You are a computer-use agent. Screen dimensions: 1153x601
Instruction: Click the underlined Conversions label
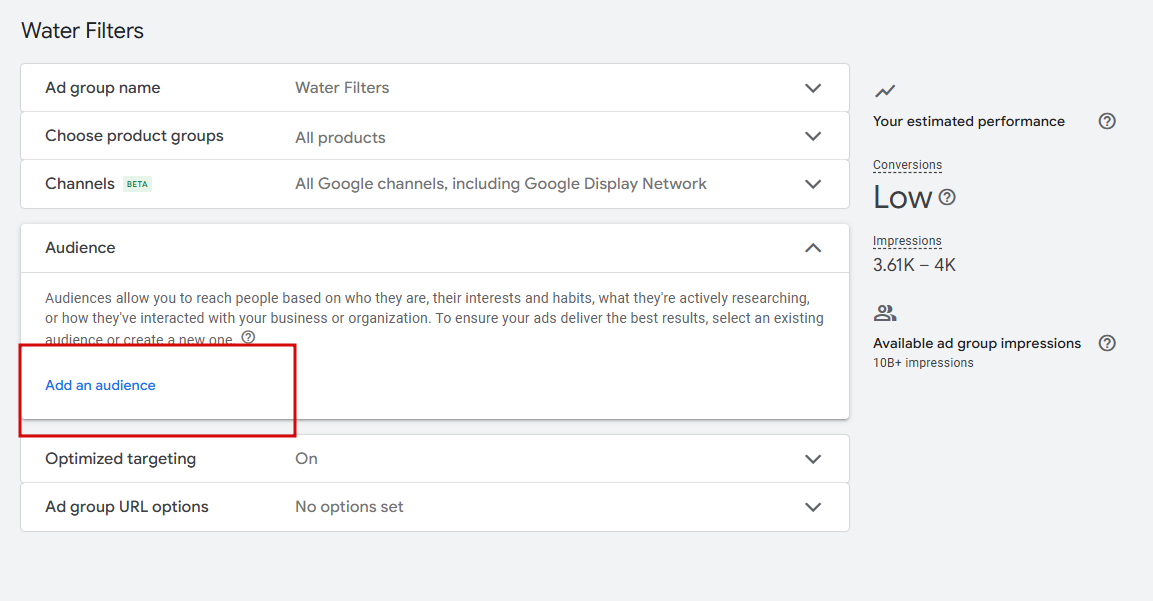click(907, 165)
